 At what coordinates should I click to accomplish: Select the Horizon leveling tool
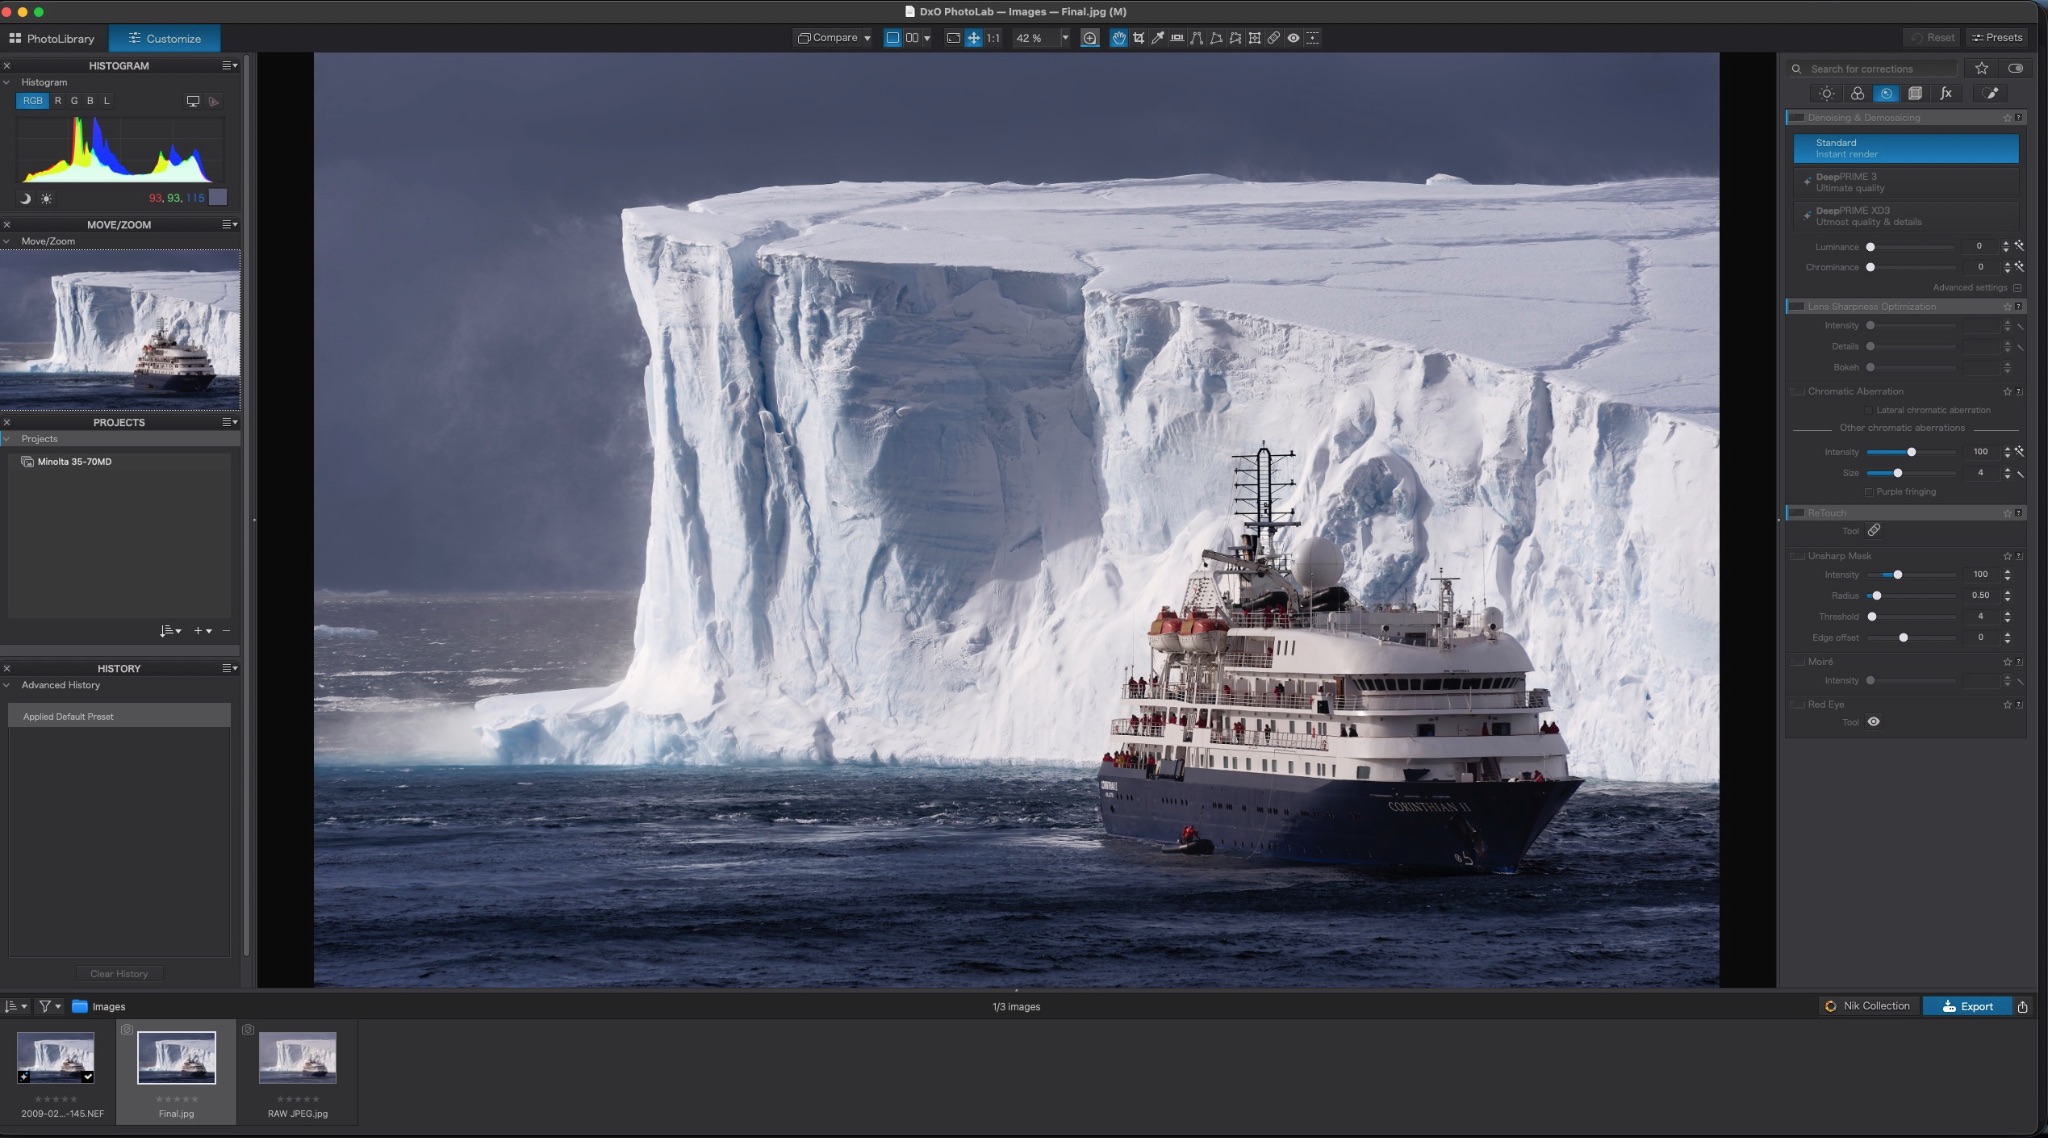1177,38
